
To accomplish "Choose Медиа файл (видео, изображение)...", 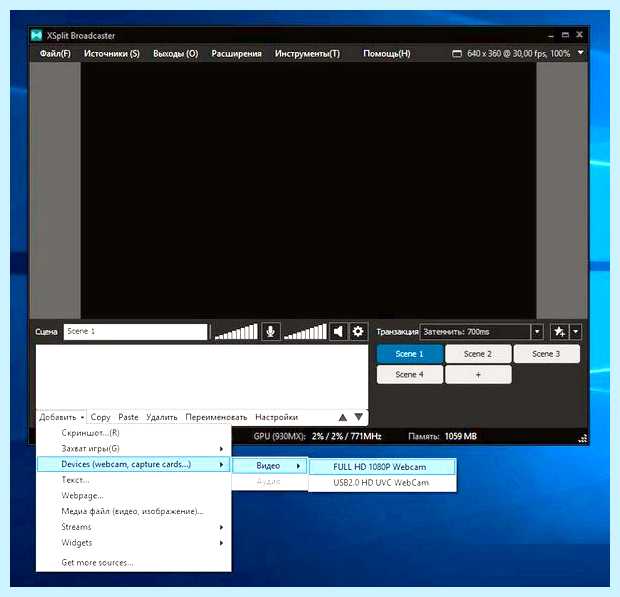I will tap(134, 511).
